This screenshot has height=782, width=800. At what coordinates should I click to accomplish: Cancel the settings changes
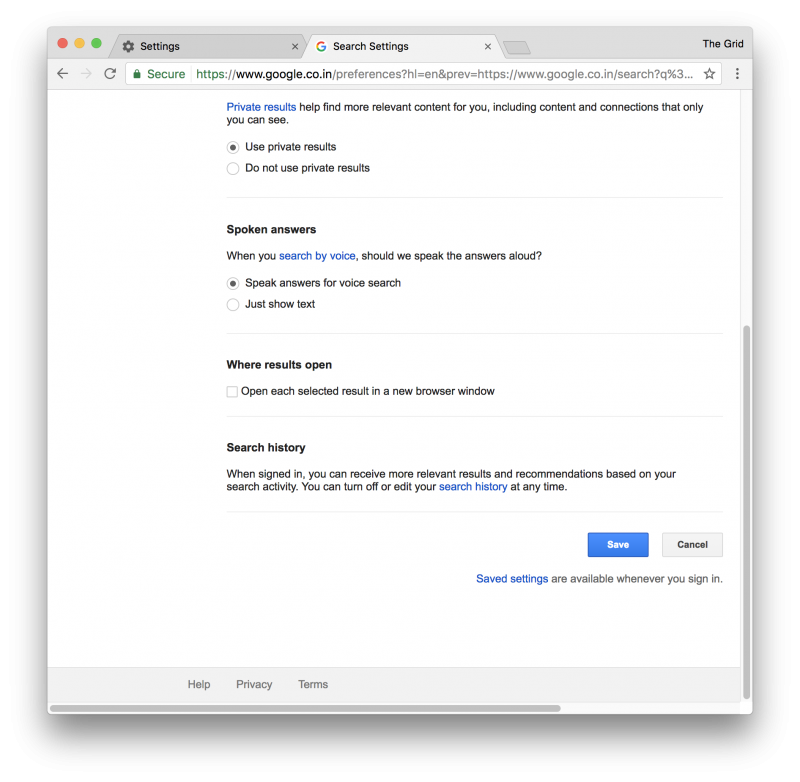(692, 544)
